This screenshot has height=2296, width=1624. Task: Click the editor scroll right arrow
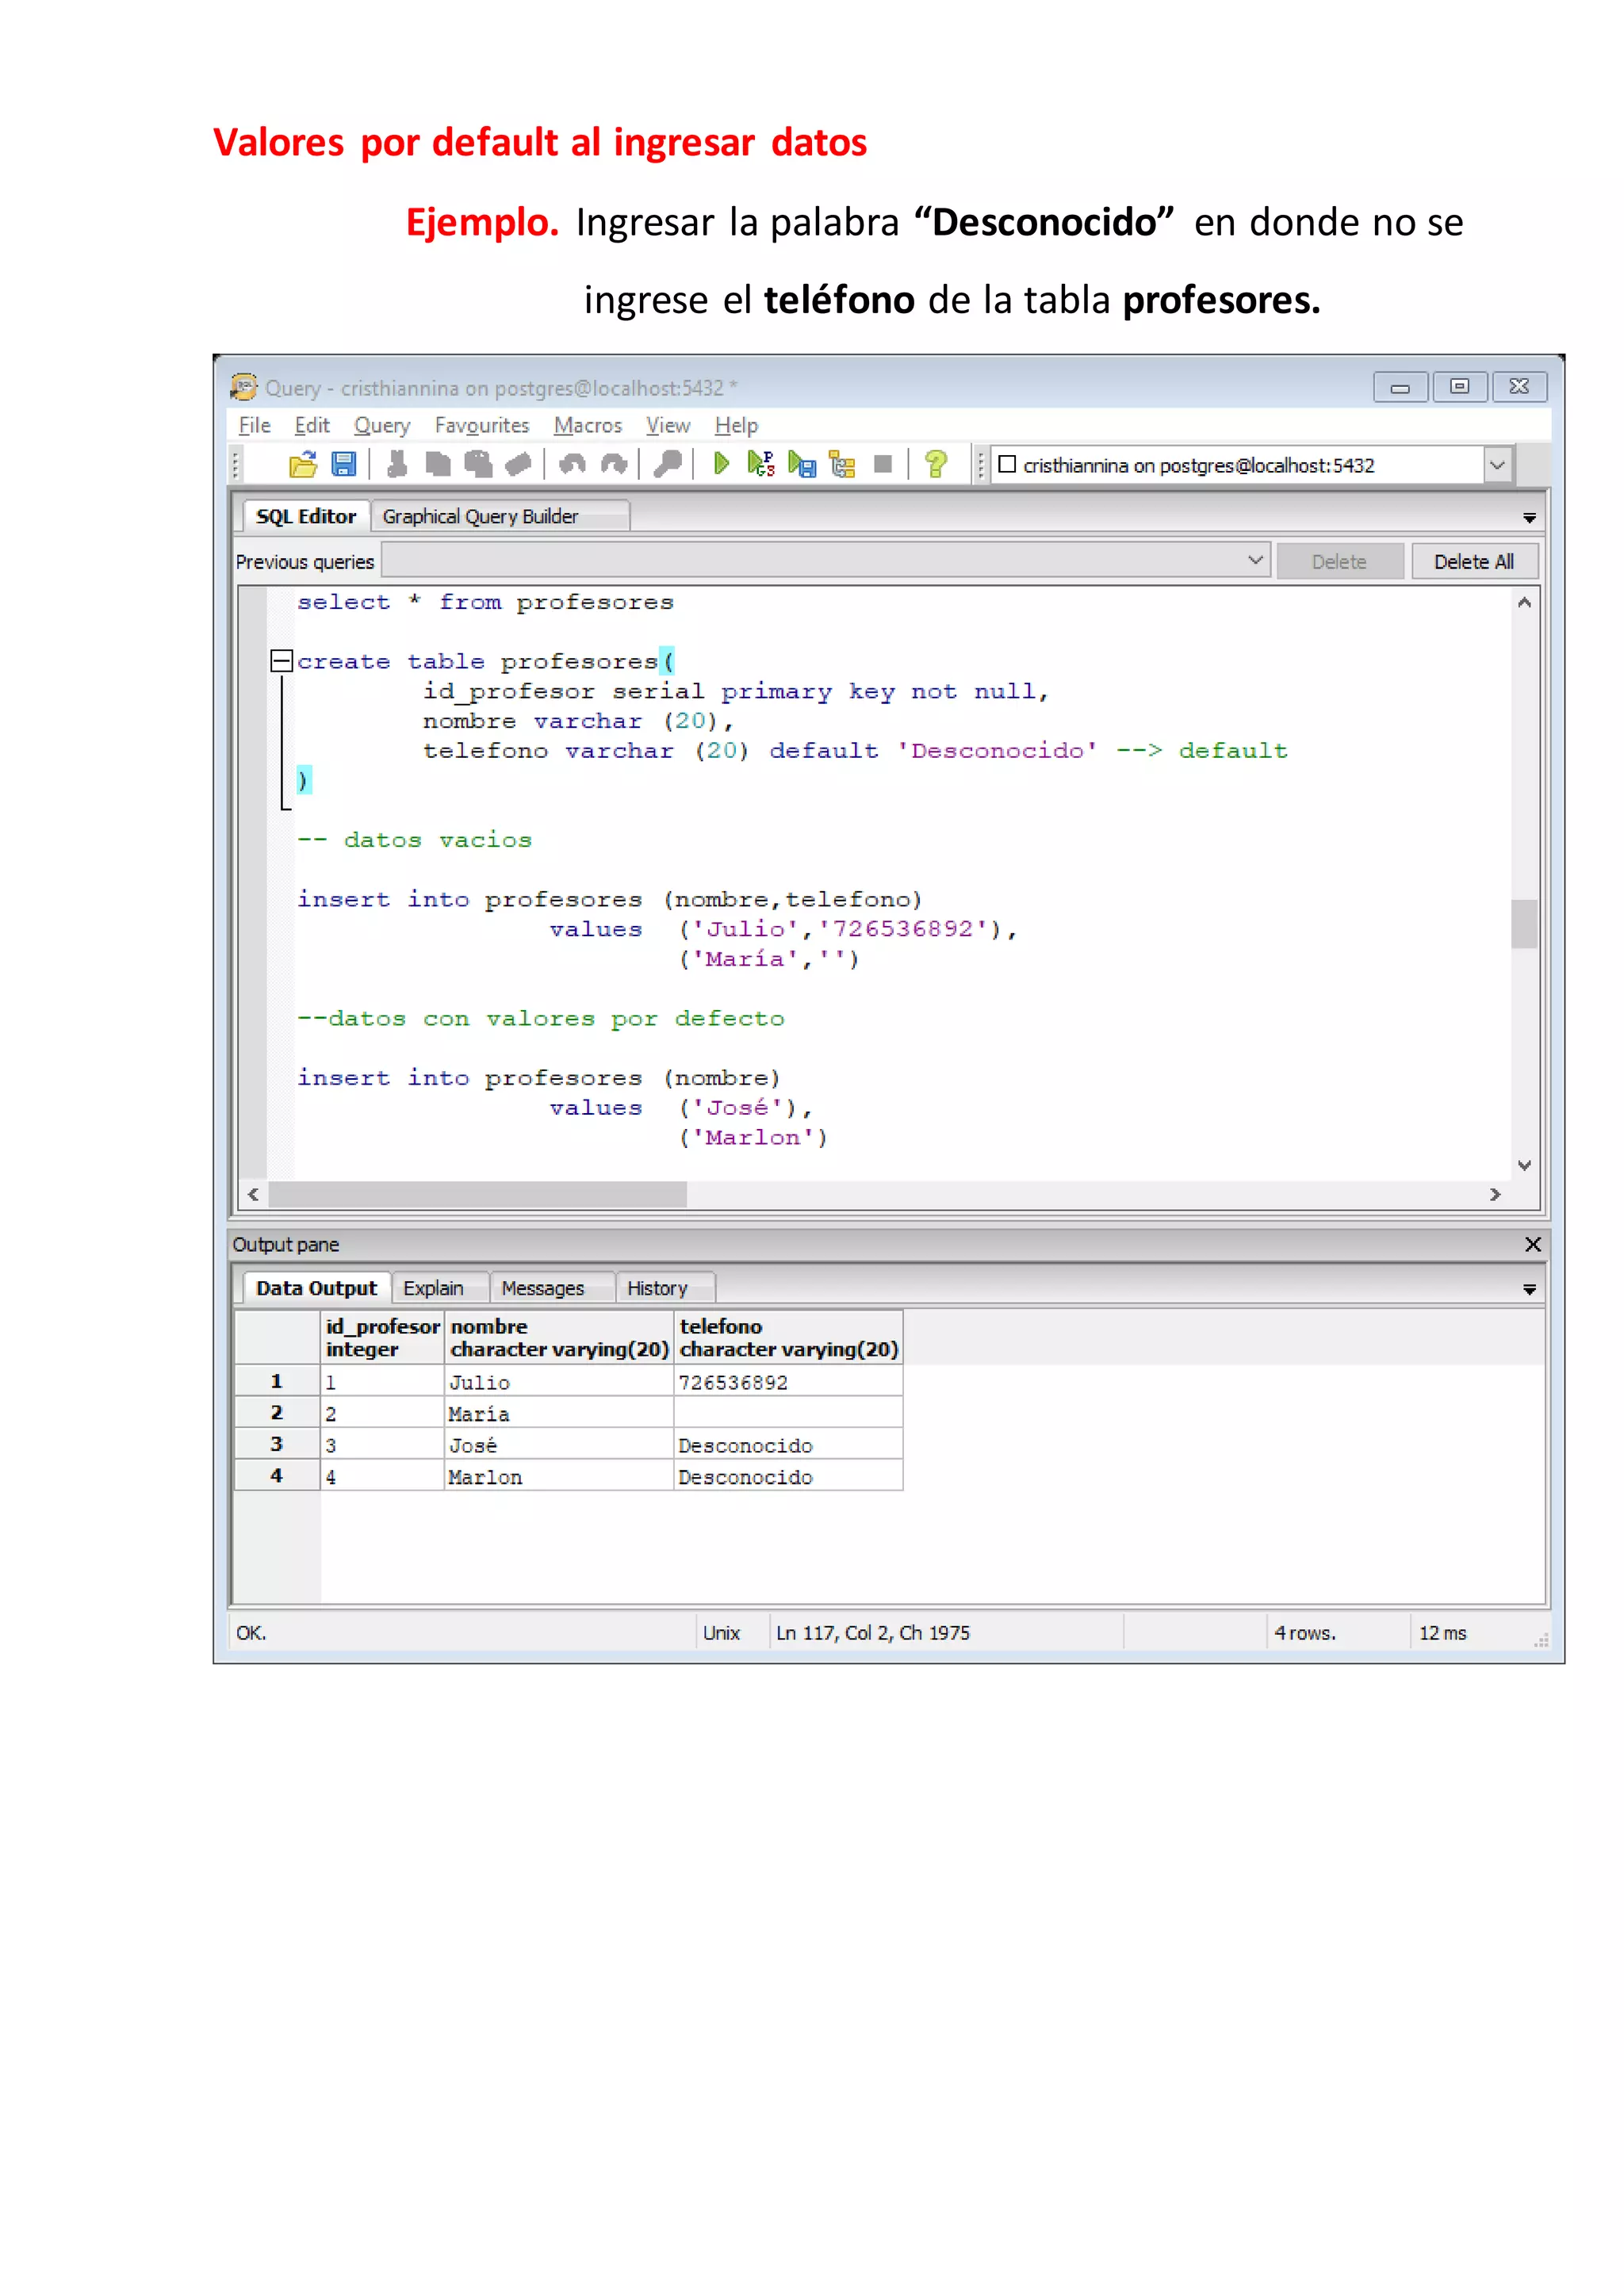point(1495,1194)
